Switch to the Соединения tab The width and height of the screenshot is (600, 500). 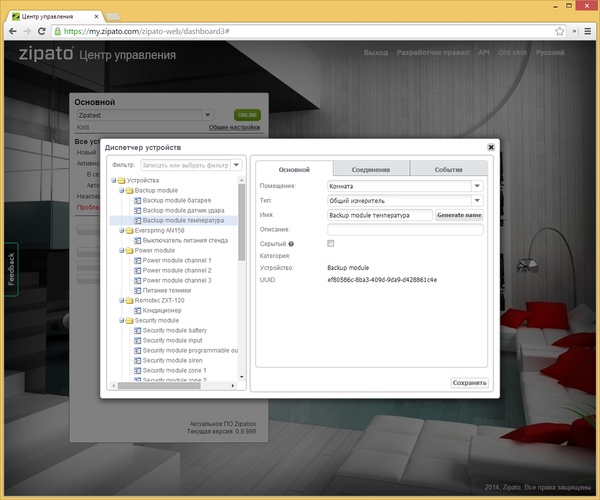coord(370,170)
